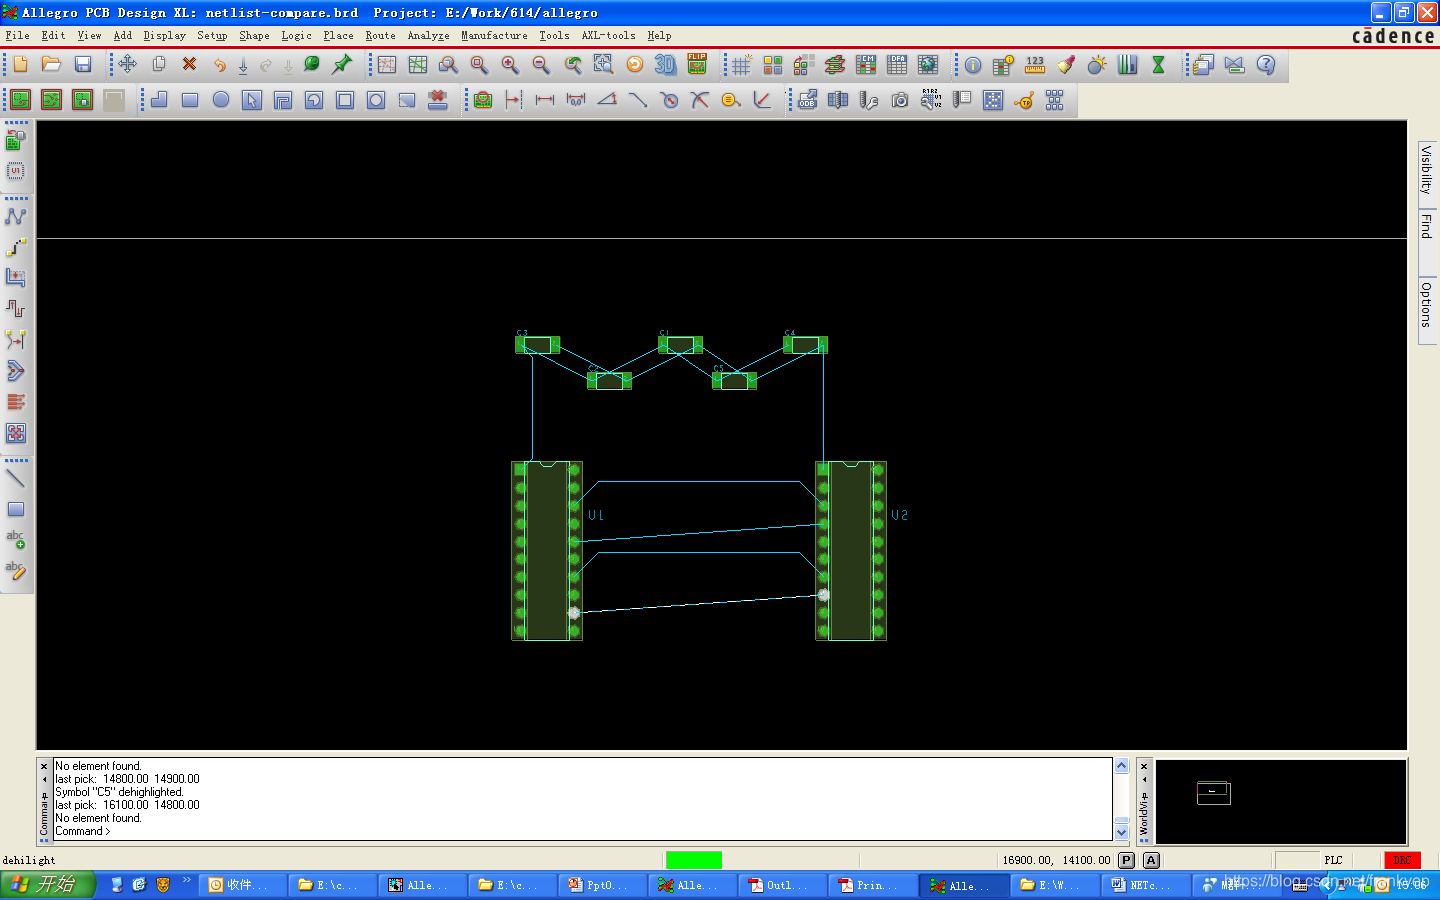Click the Flip design icon
This screenshot has height=900, width=1440.
(697, 65)
